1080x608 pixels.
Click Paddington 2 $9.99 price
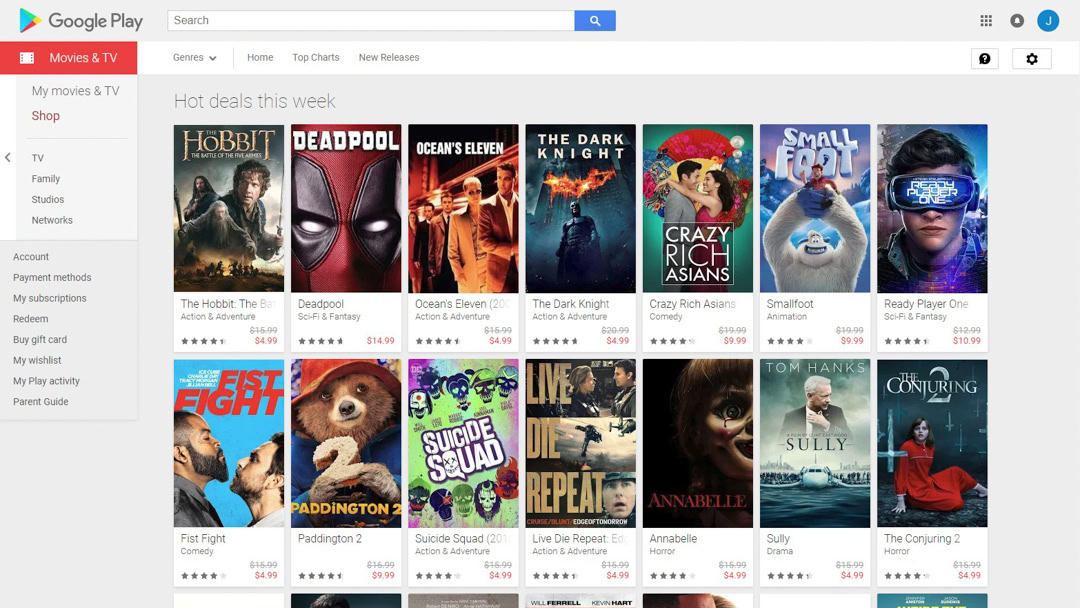pyautogui.click(x=383, y=576)
